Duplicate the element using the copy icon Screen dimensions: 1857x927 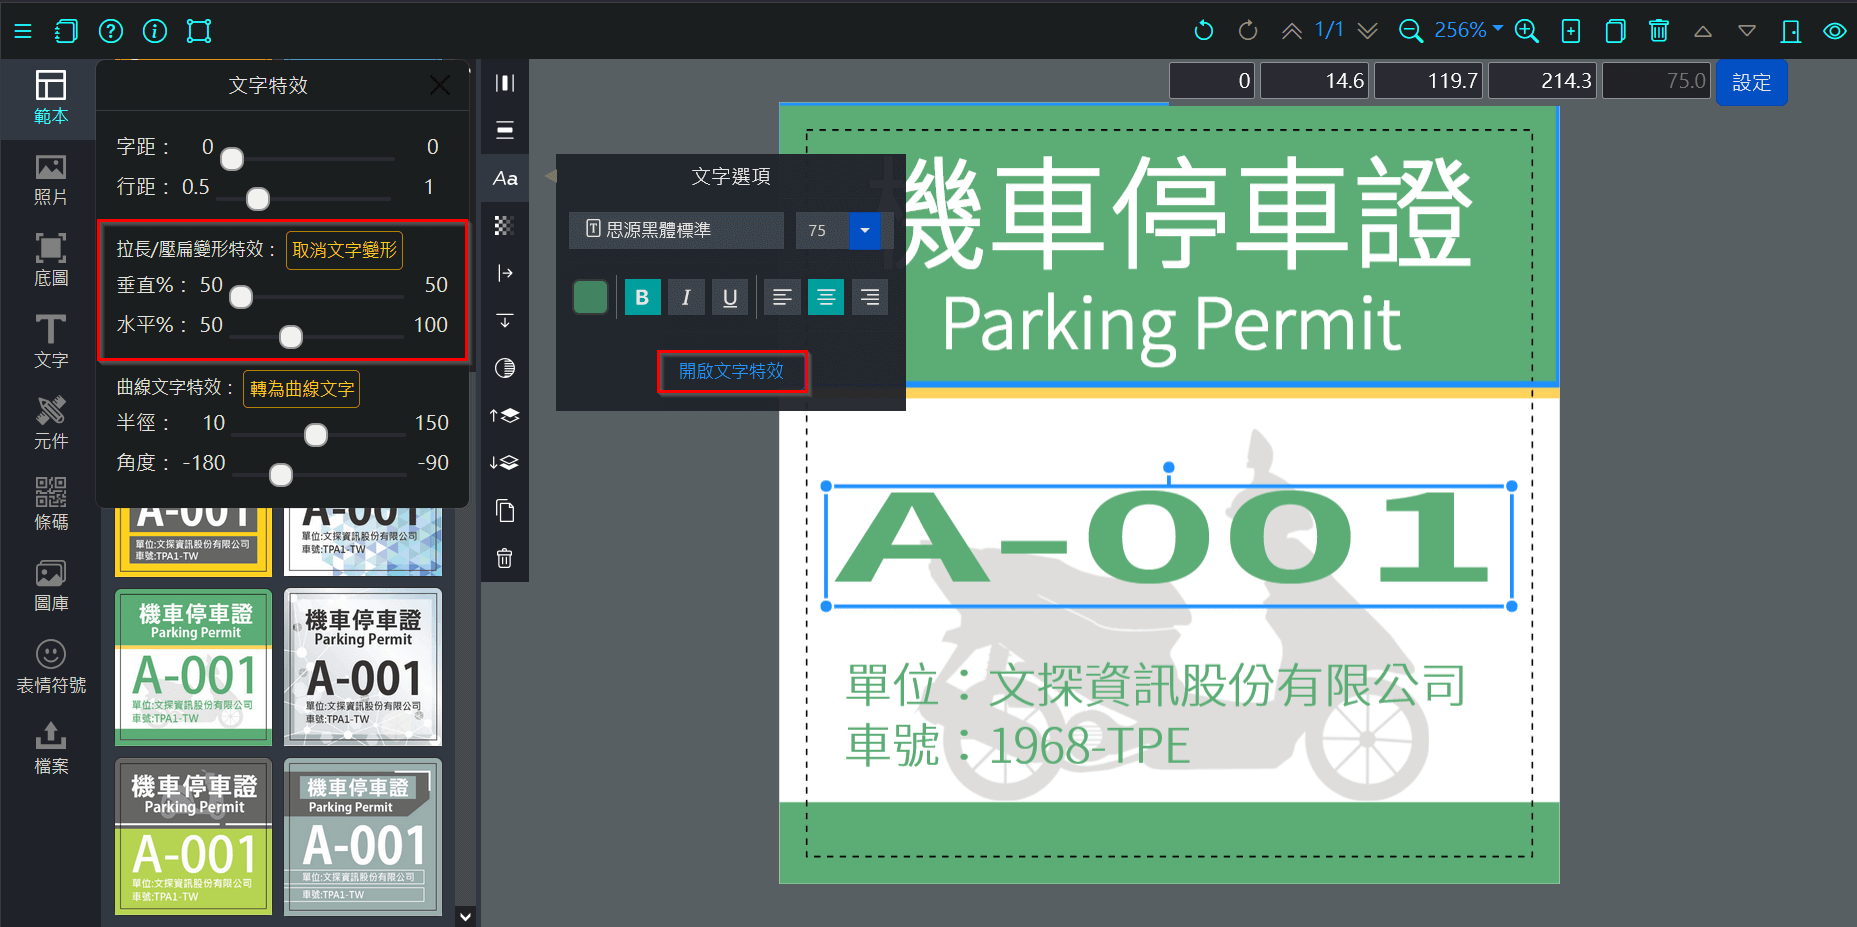504,510
